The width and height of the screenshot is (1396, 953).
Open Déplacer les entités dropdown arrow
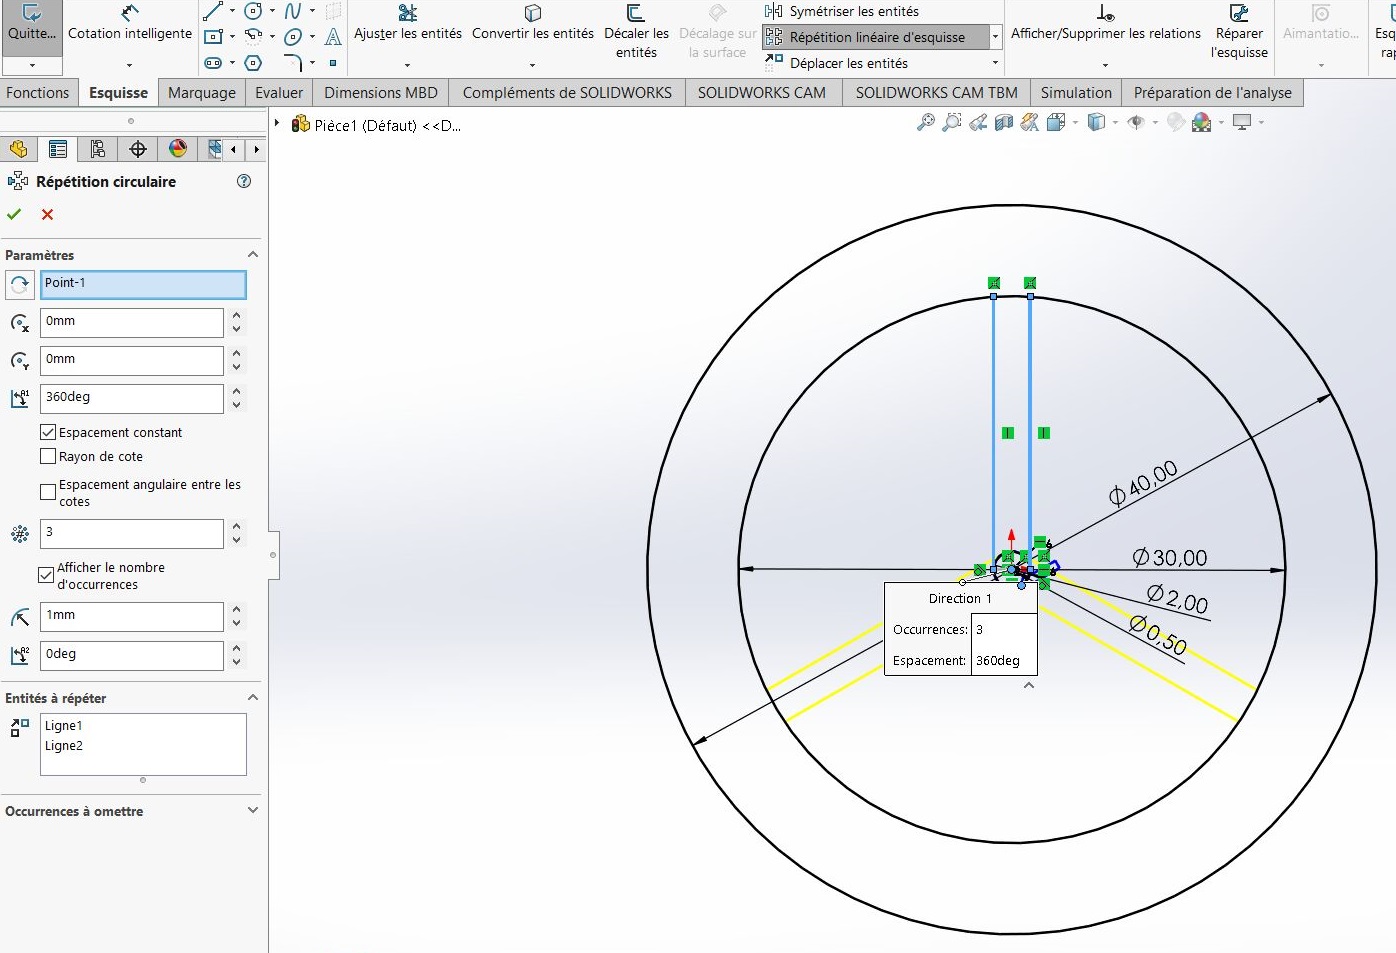[995, 63]
